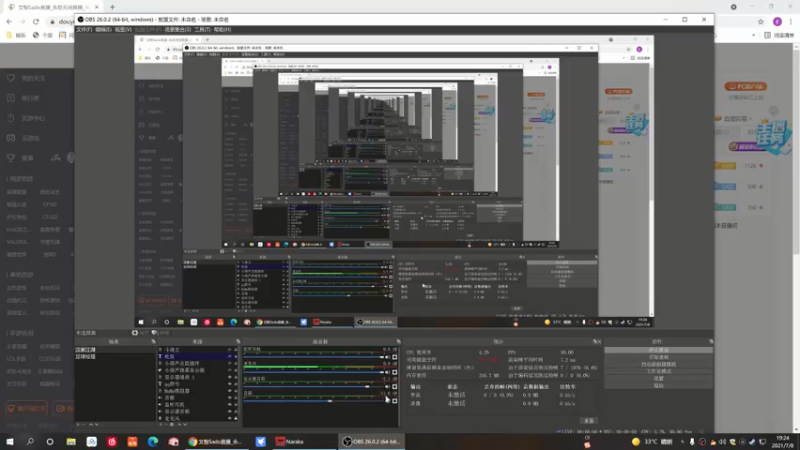Open the 场景集合(S) menu in OBS
The height and width of the screenshot is (450, 800).
(x=178, y=30)
